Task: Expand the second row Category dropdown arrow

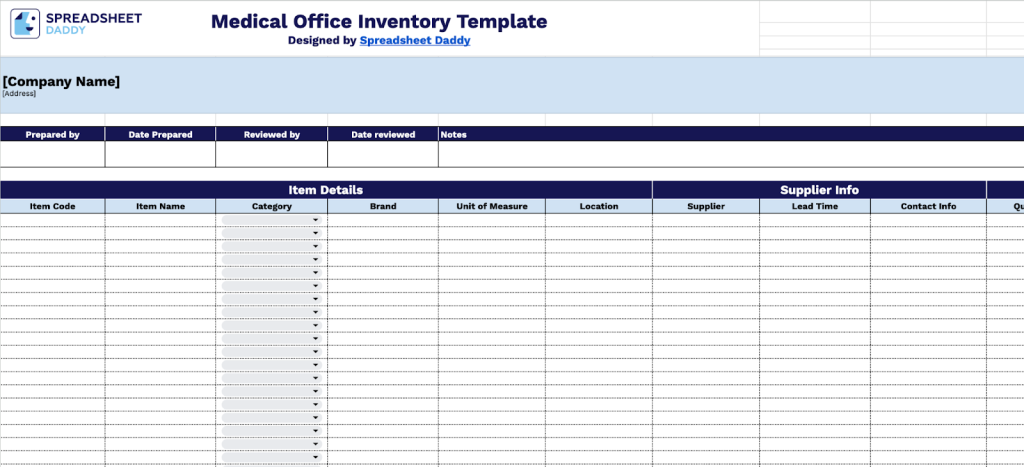Action: 316,233
